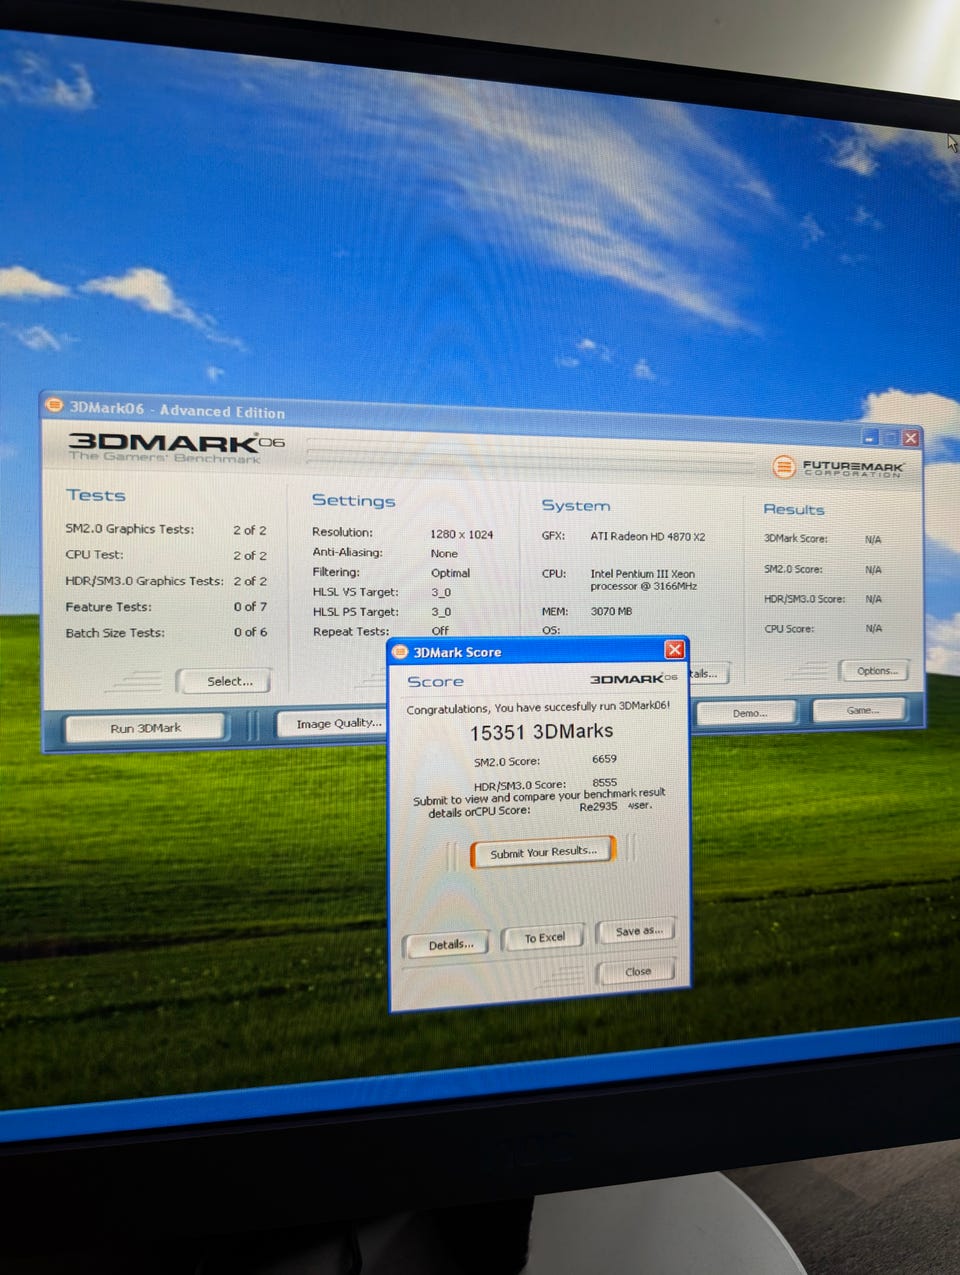Open the Details button in Score dialog
This screenshot has width=960, height=1275.
point(447,944)
